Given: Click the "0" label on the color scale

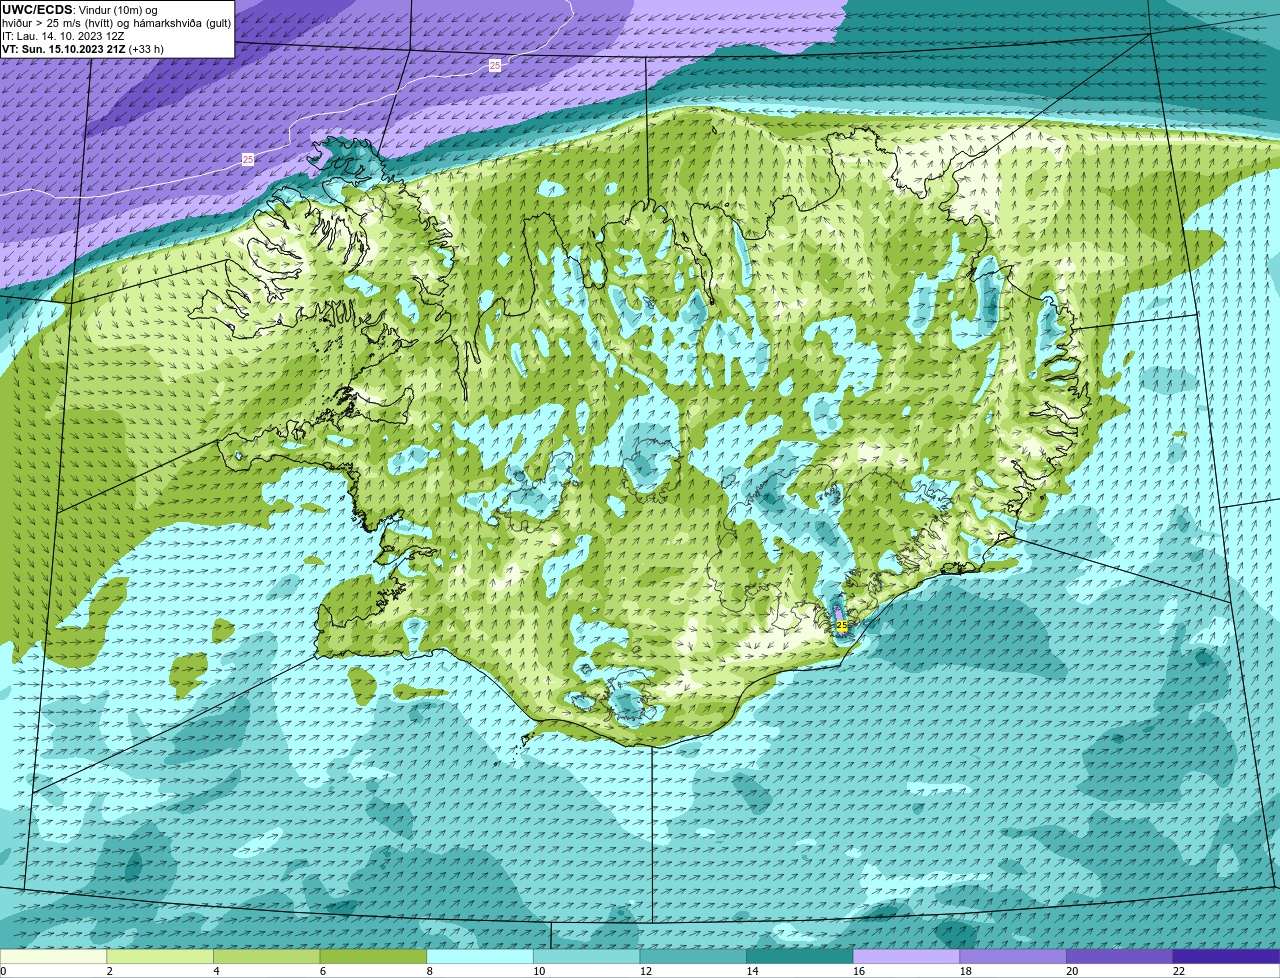Looking at the screenshot, I should [x=4, y=971].
